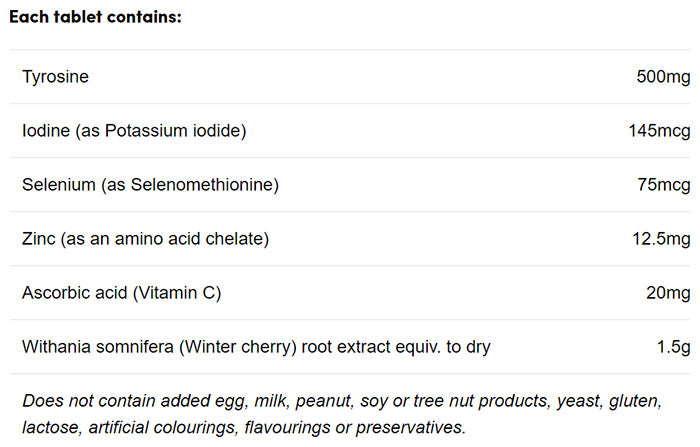This screenshot has height=447, width=700.
Task: Select the 20mg amount value
Action: coord(667,293)
